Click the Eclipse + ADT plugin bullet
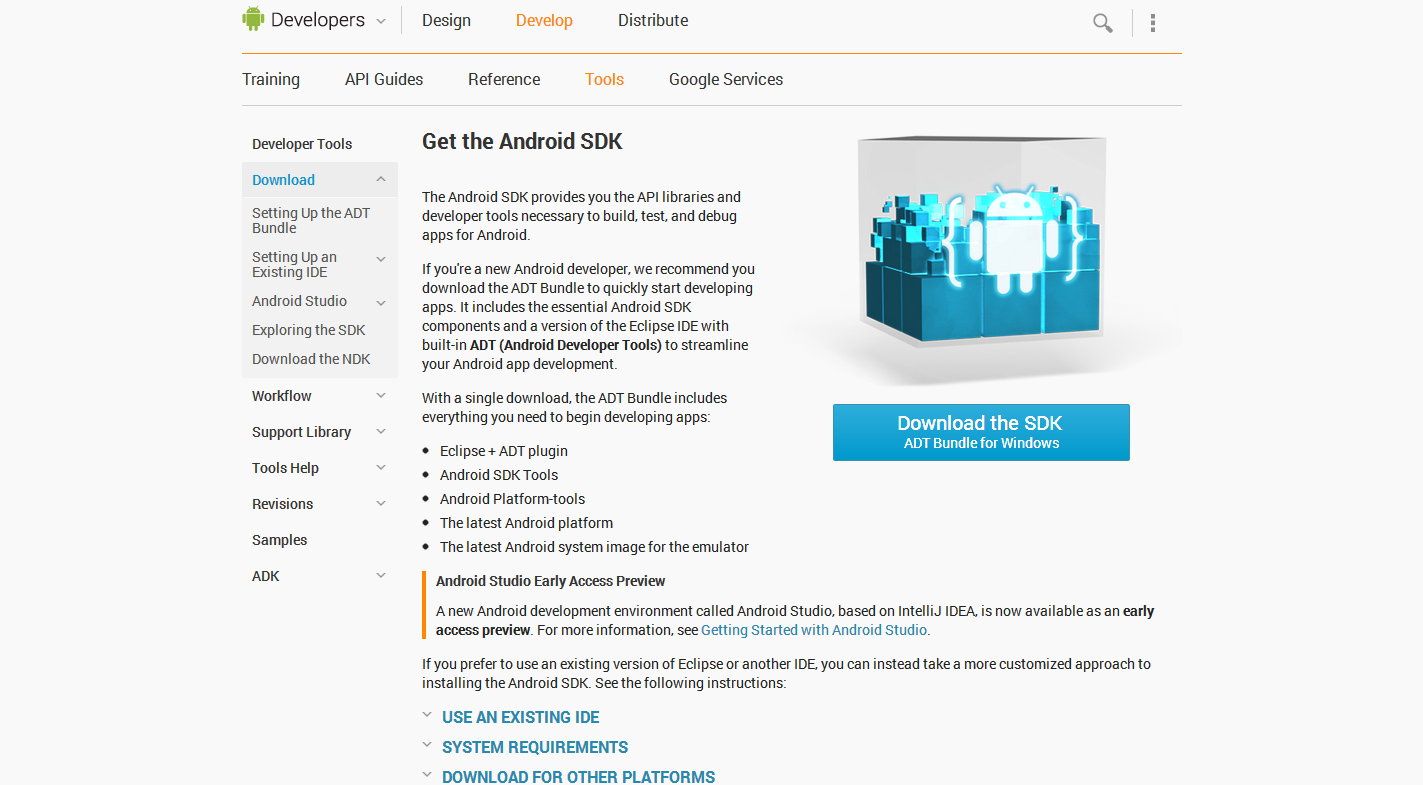 (503, 451)
